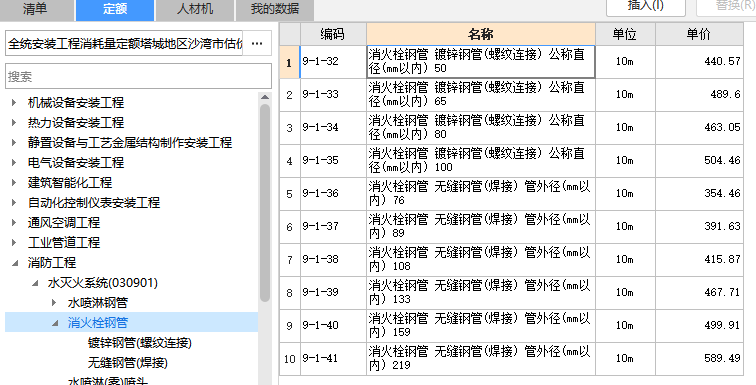
Task: Collapse the 水灭火系统(030901) node arrow
Action: 35,283
